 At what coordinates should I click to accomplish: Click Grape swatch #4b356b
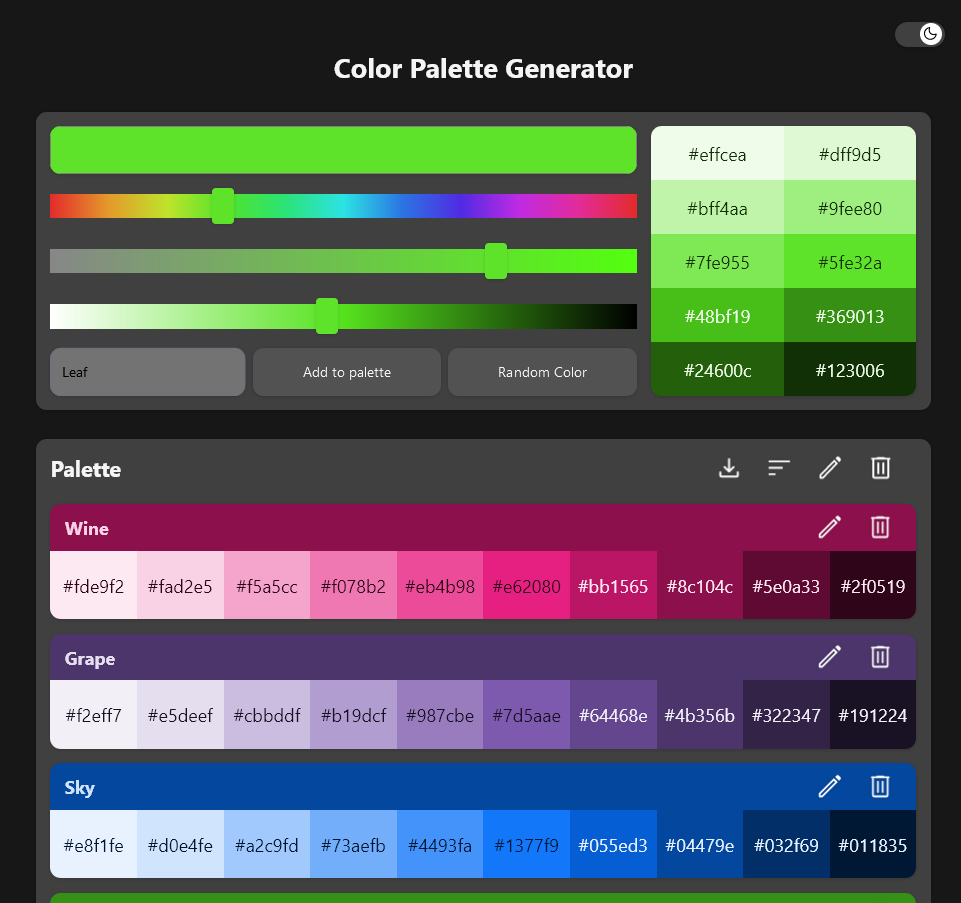tap(700, 715)
